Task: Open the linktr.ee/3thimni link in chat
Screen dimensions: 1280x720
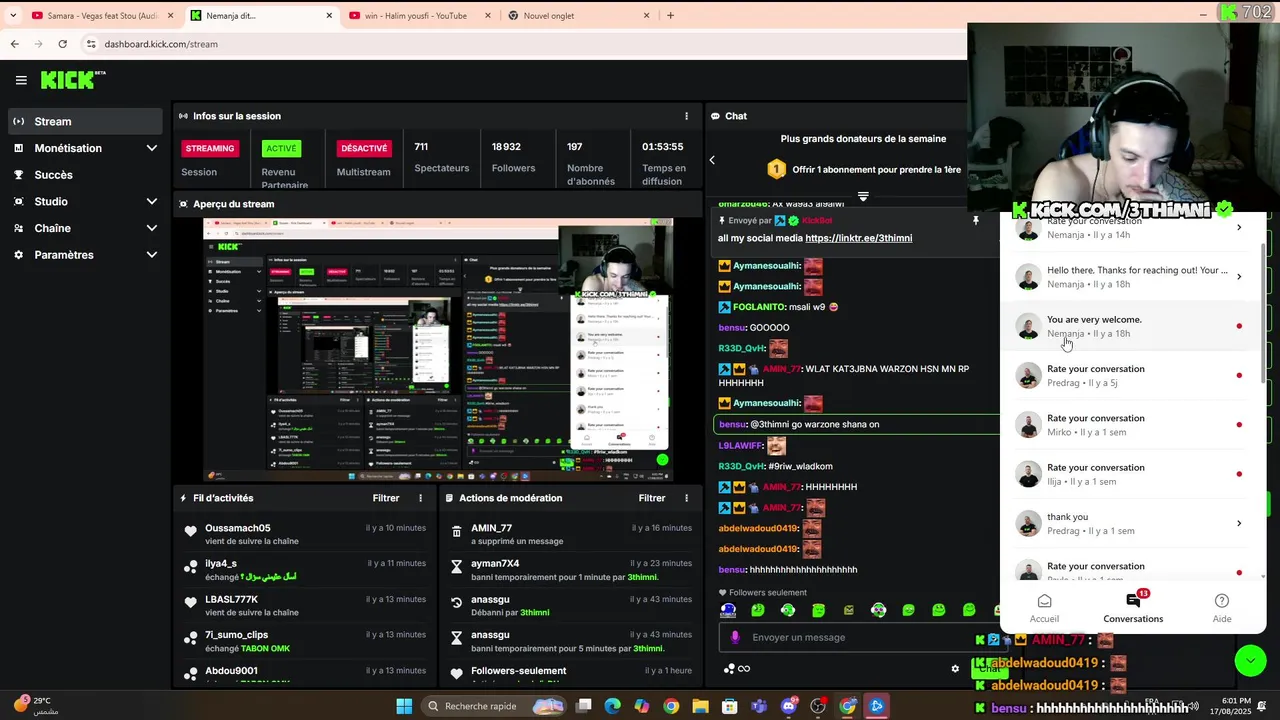Action: (x=858, y=238)
